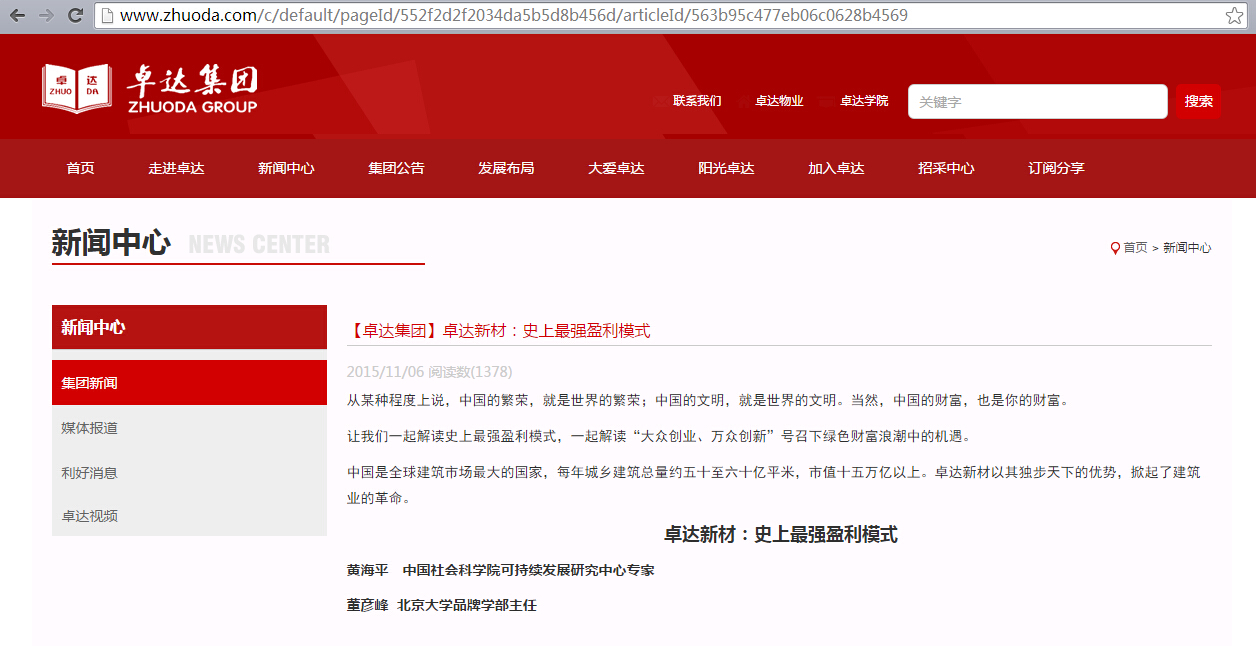Viewport: 1256px width, 646px height.
Task: Click the centered heading 卓达新材：史上最强盈利模式
Action: [780, 535]
